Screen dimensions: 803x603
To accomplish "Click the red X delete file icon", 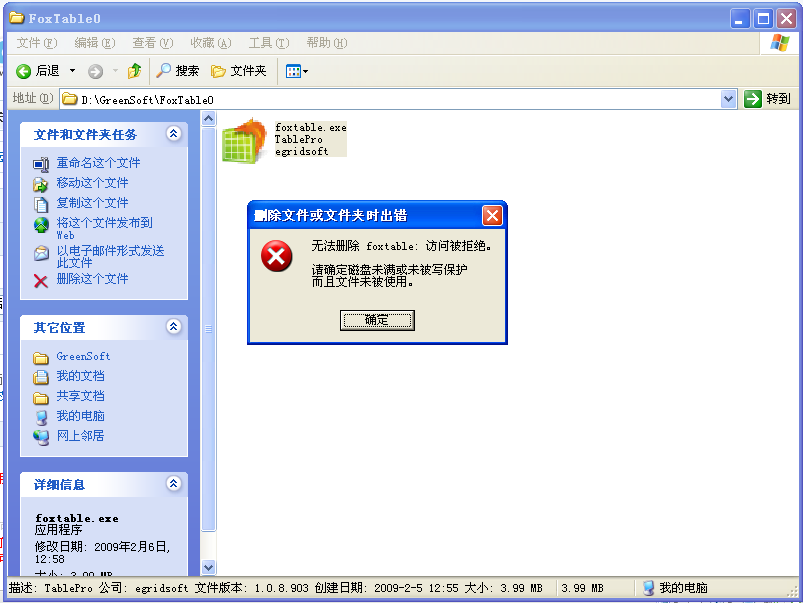I will click(41, 280).
